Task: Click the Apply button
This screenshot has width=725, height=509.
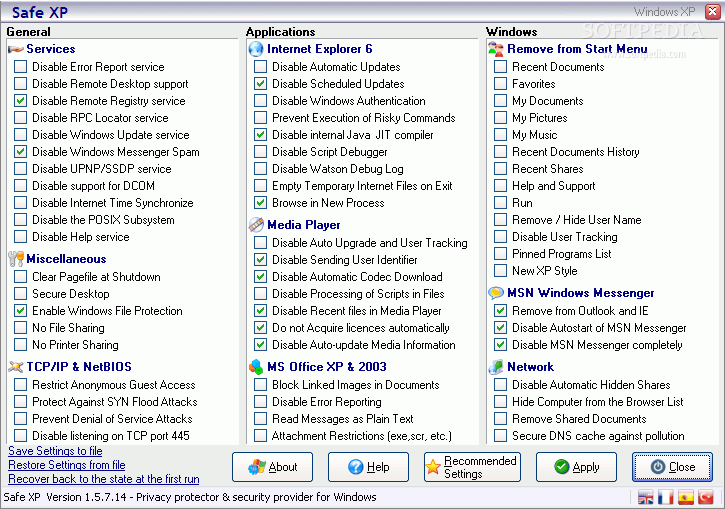Action: pos(576,467)
